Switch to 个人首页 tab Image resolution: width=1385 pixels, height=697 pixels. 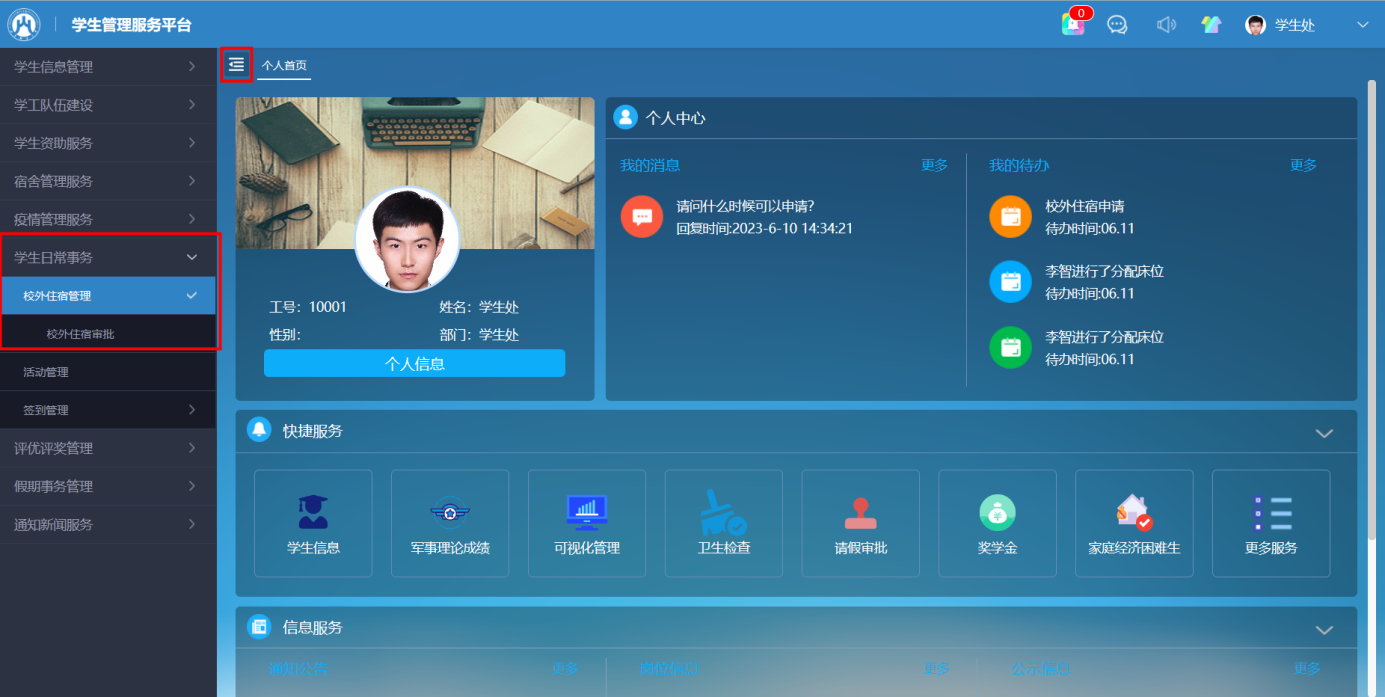pyautogui.click(x=284, y=66)
